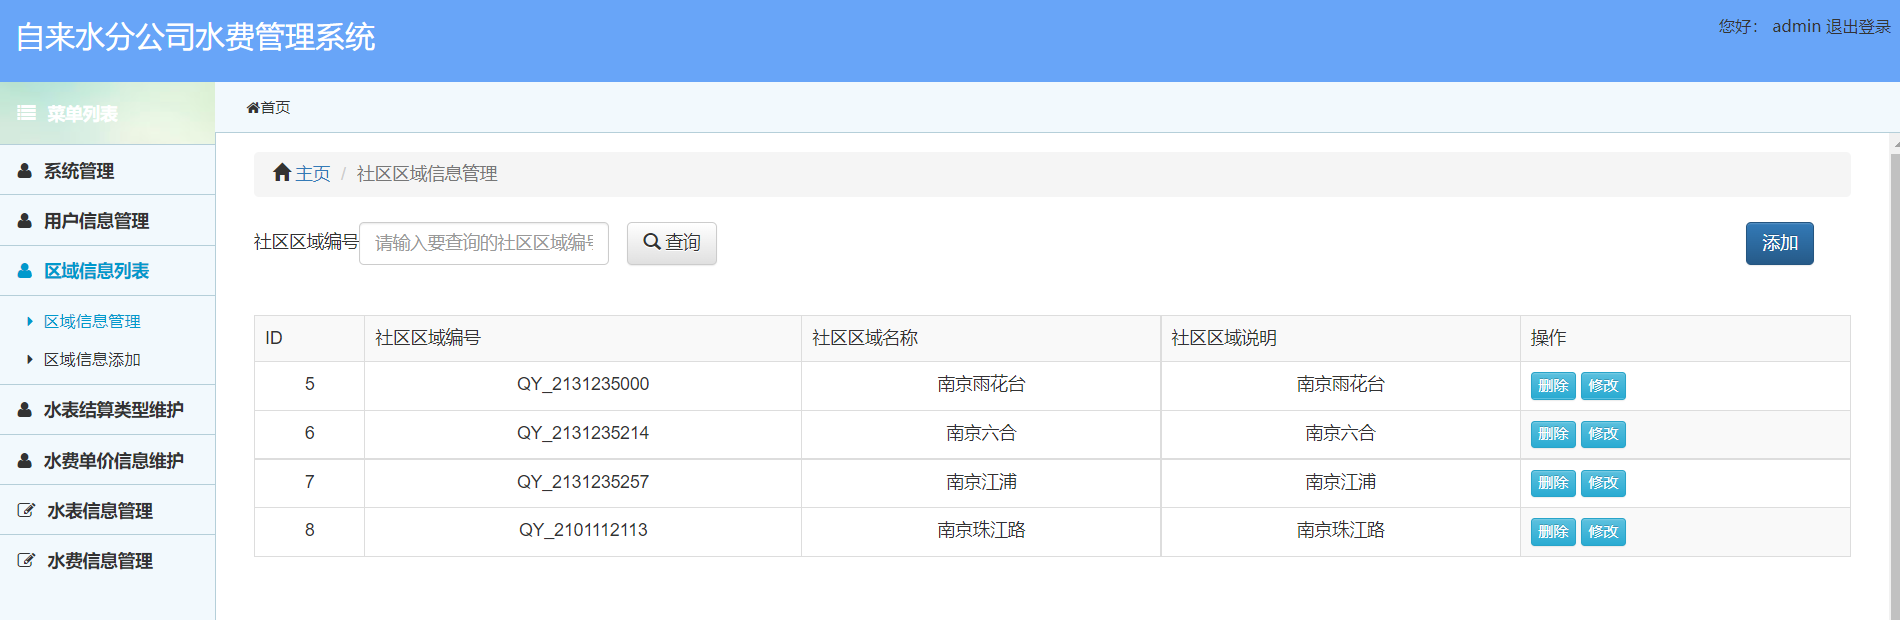Delete the 南京六合 row
Screen dimensions: 1900x620
[1553, 434]
